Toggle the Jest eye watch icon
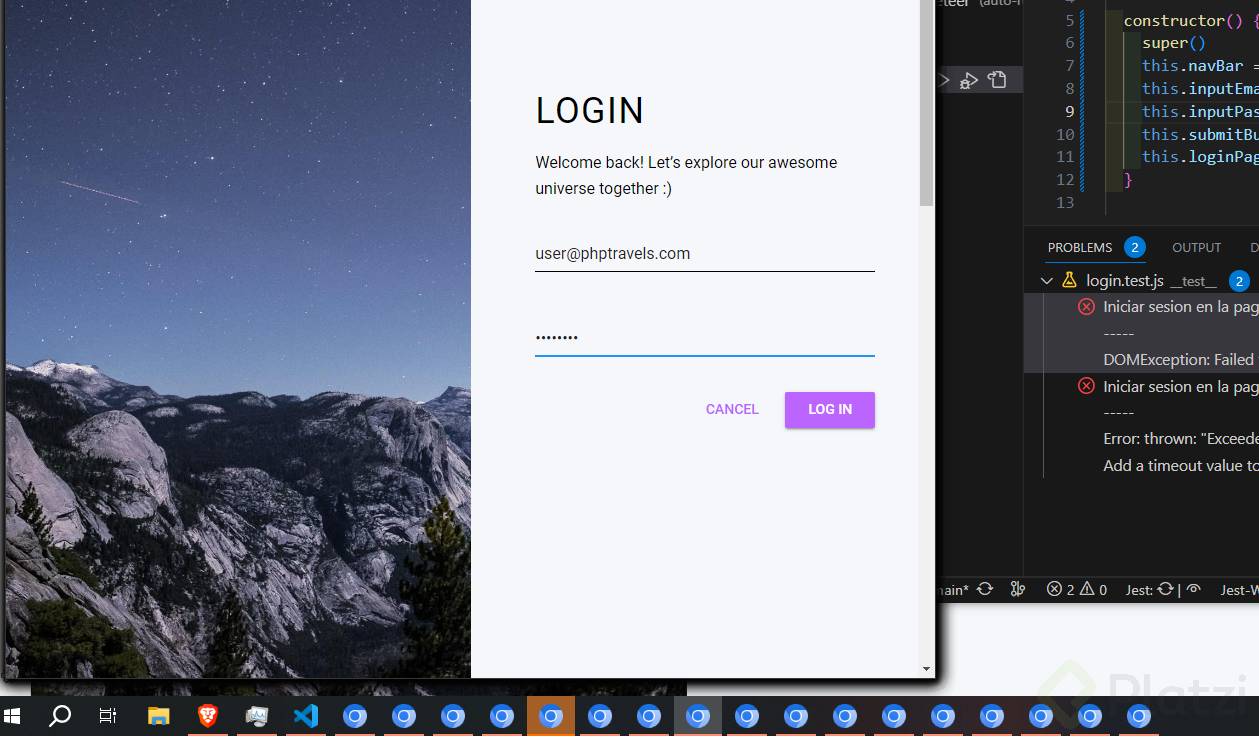This screenshot has width=1259, height=737. pyautogui.click(x=1193, y=590)
